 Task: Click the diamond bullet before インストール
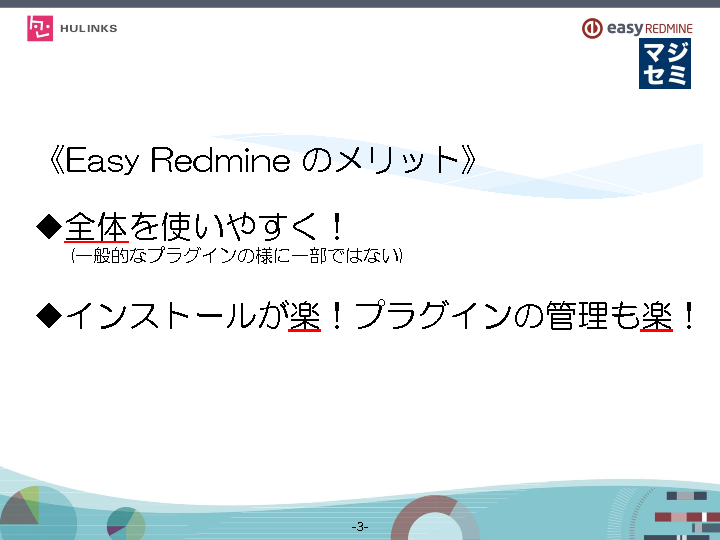pos(49,316)
